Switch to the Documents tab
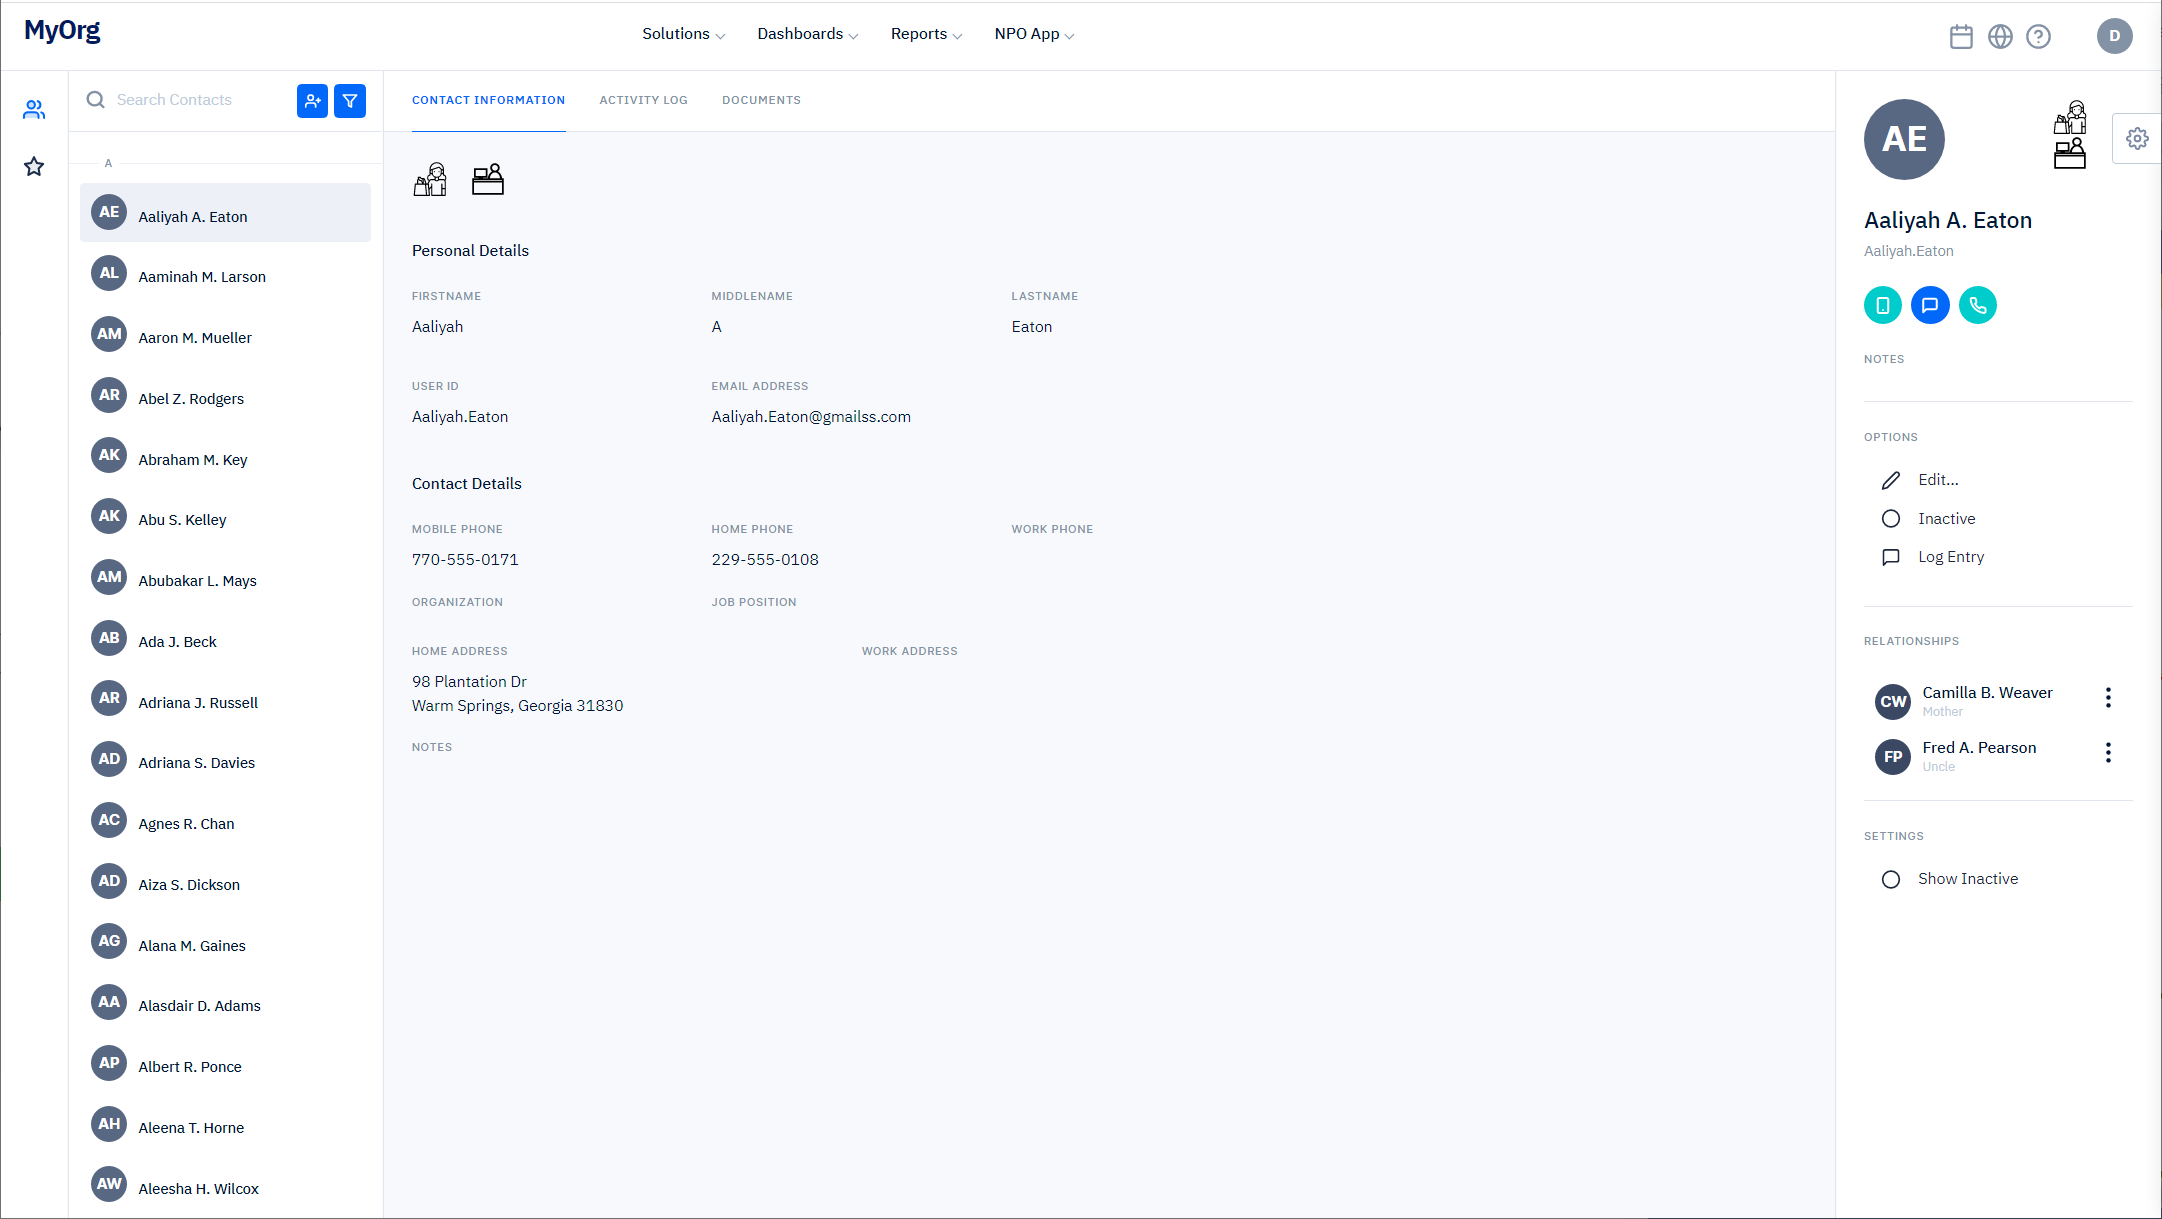Screen dimensions: 2162x1219 (761, 100)
